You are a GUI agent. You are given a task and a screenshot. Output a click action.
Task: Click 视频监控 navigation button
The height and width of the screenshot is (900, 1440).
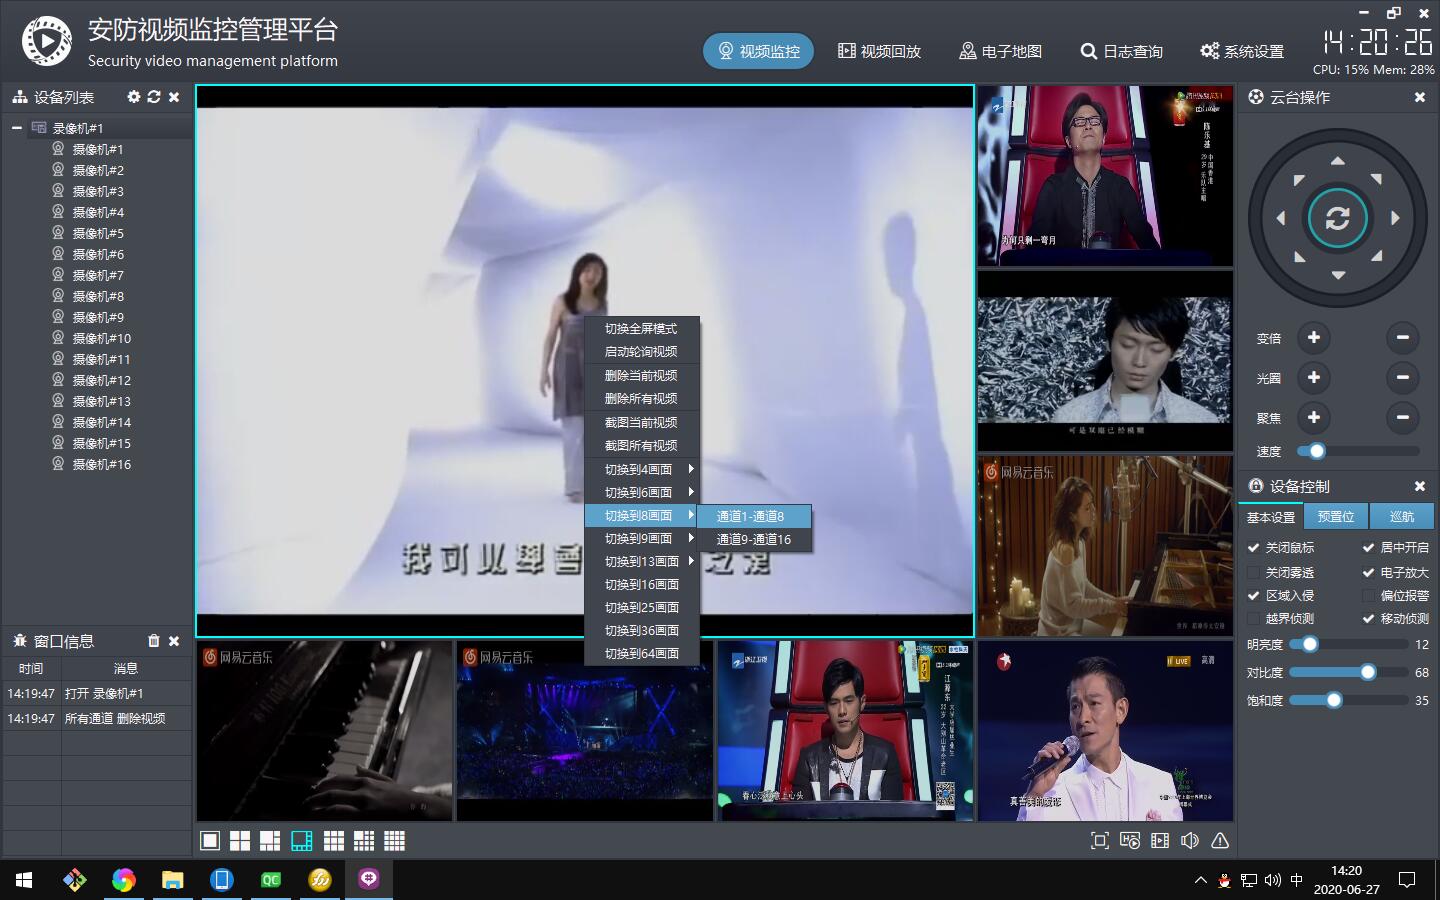tap(758, 51)
